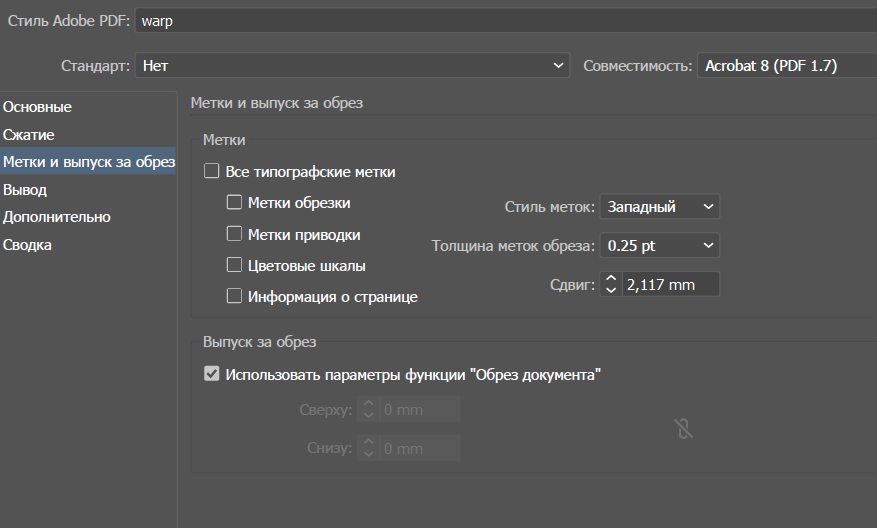The height and width of the screenshot is (528, 877).
Task: Click the bleed link chain icon
Action: tap(684, 430)
